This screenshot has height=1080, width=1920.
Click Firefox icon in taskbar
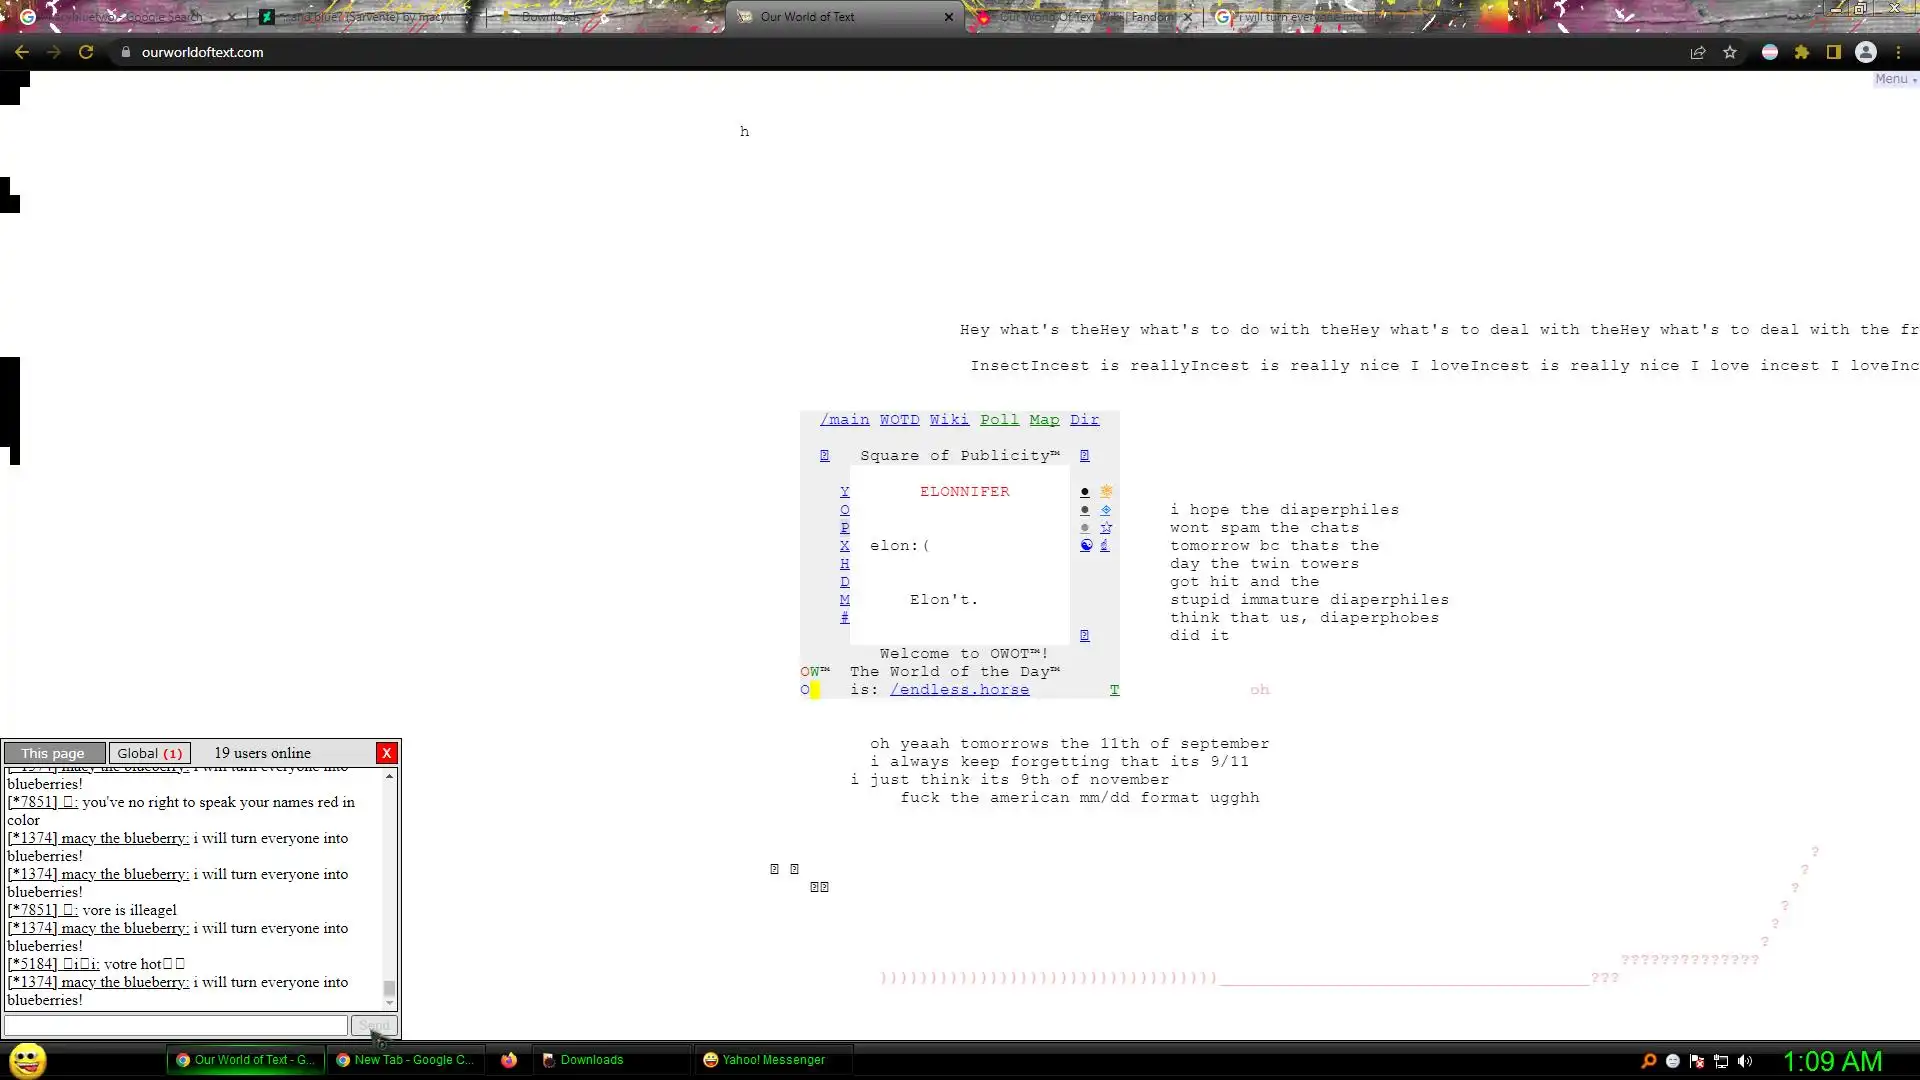coord(509,1060)
